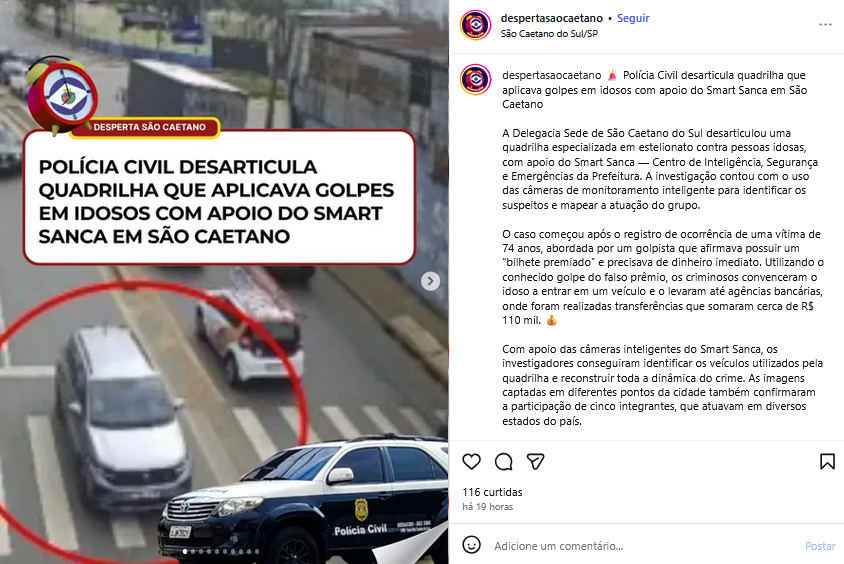844x564 pixels.
Task: Click the header profile avatar
Action: 475,25
